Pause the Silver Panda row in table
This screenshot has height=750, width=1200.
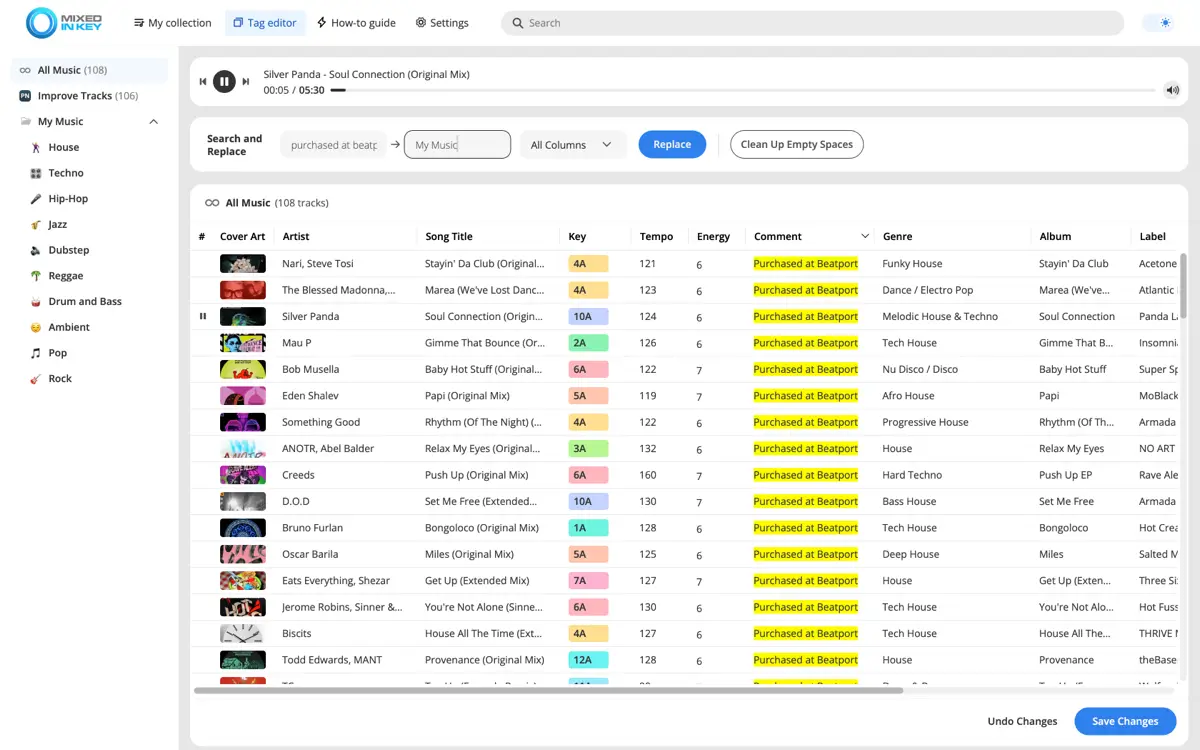click(203, 316)
